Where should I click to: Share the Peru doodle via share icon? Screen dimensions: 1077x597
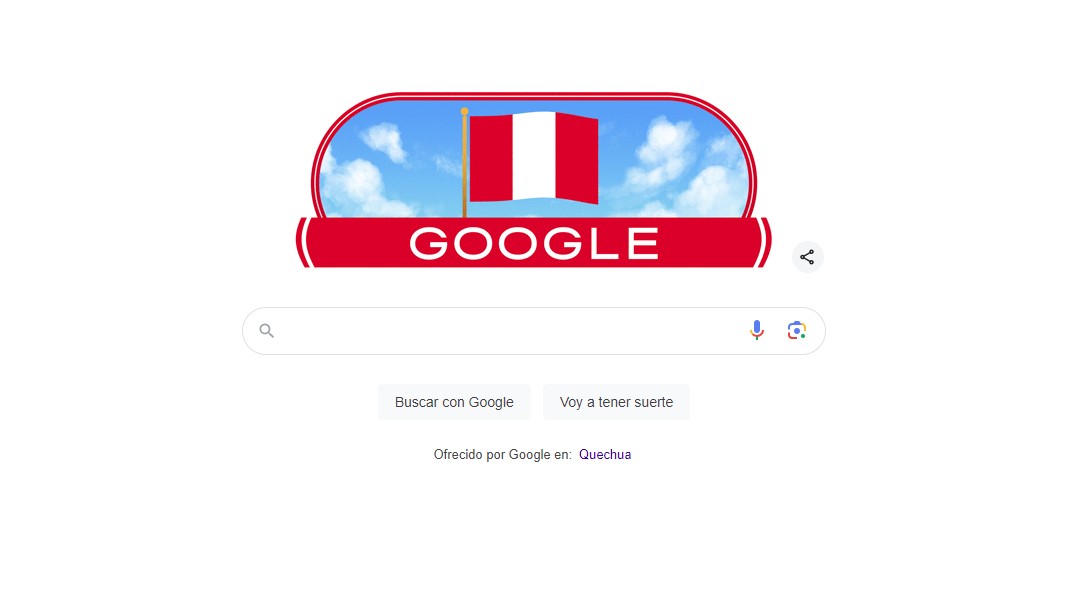(x=807, y=257)
